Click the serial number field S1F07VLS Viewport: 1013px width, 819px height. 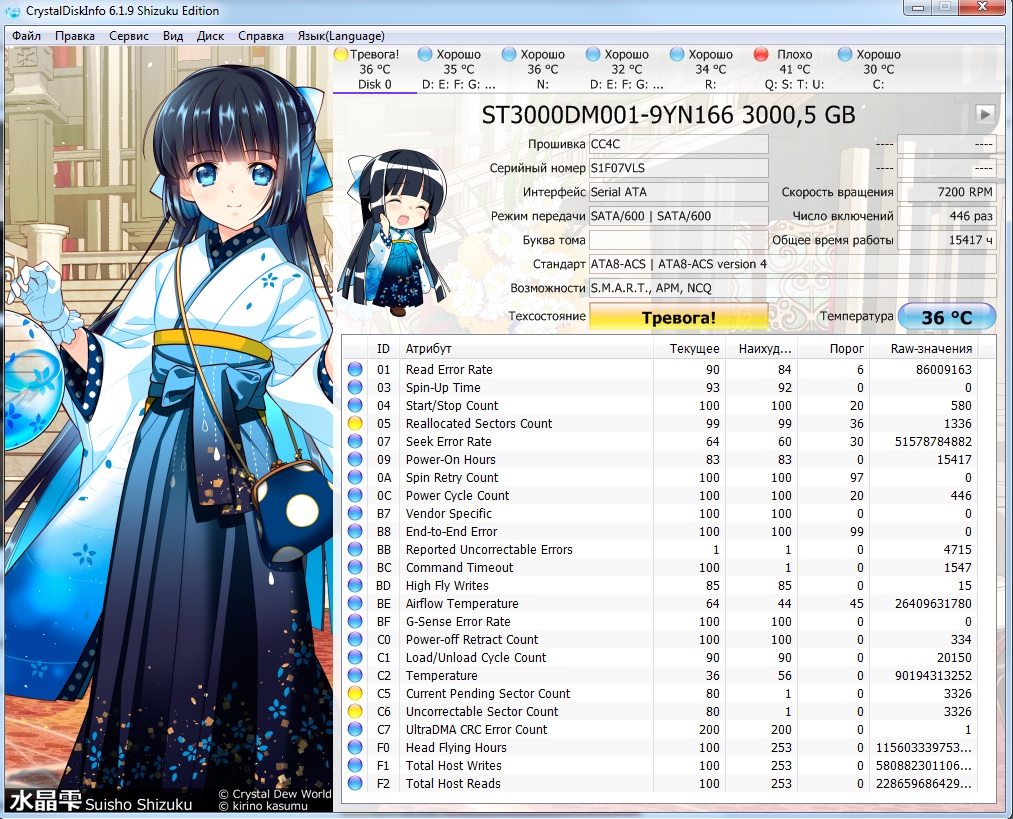pos(678,168)
